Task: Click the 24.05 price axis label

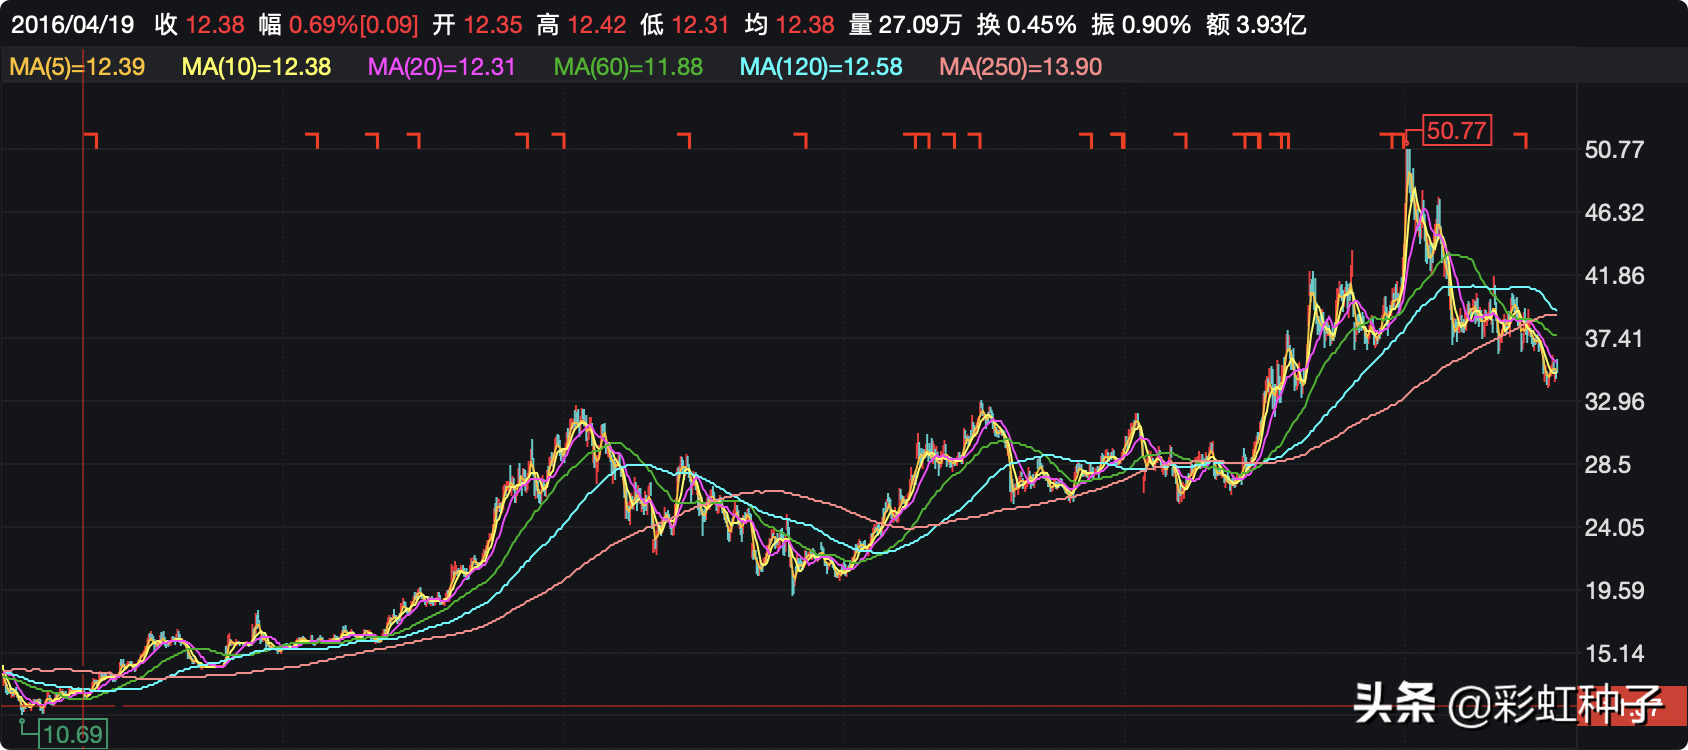Action: pyautogui.click(x=1614, y=528)
